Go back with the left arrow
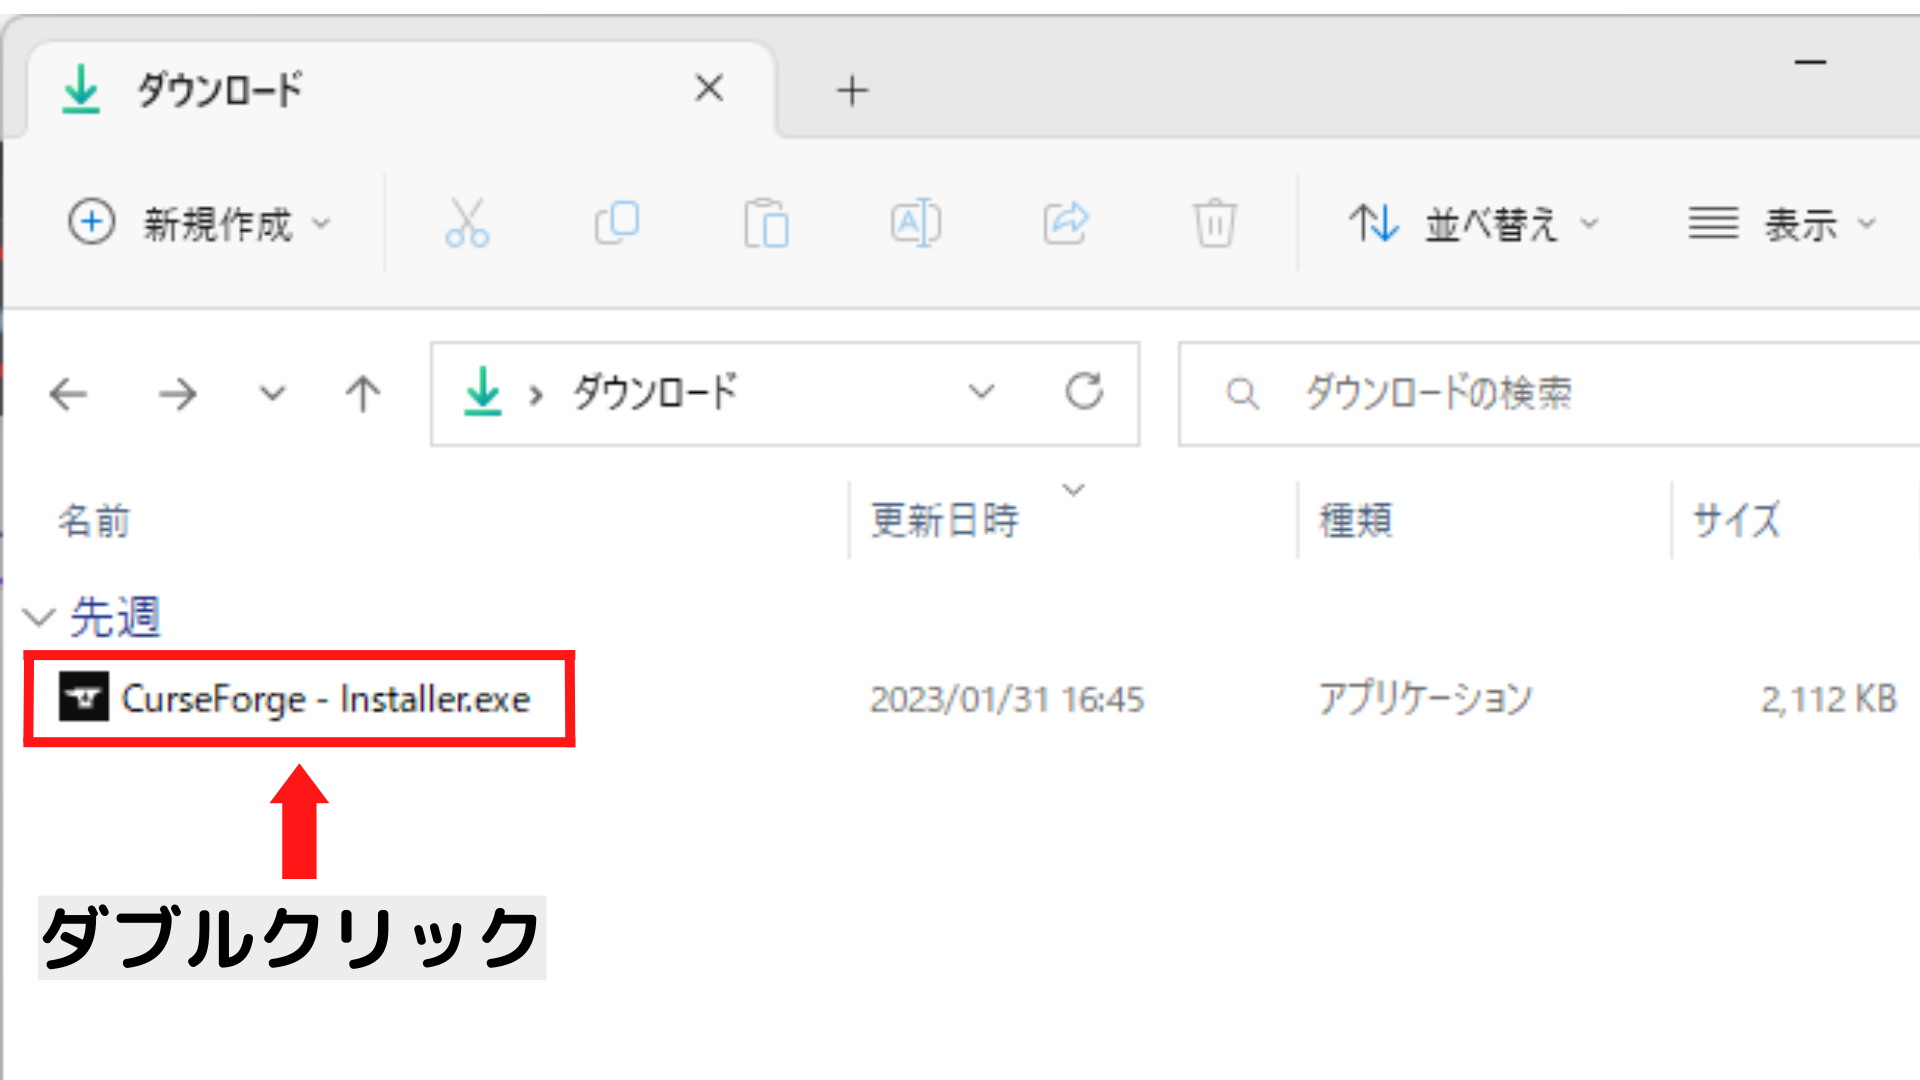The image size is (1920, 1080). tap(69, 394)
